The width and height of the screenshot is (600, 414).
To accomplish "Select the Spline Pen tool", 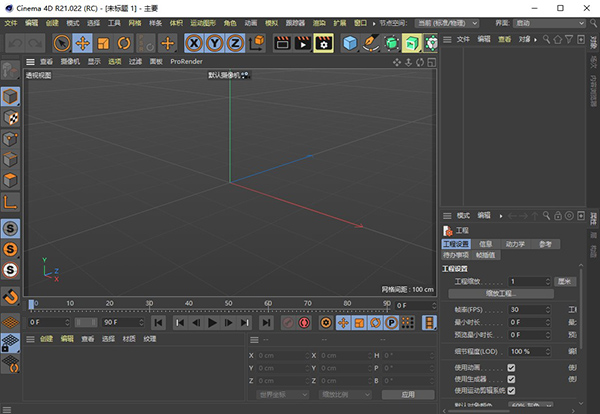I will pos(371,43).
